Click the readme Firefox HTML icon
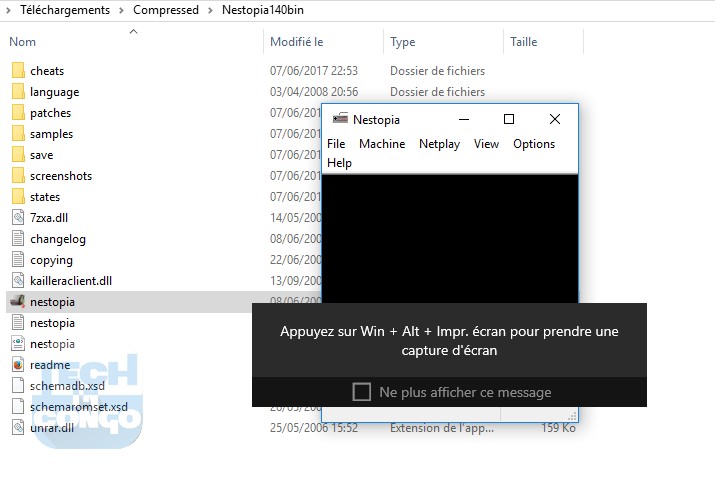This screenshot has height=477, width=715. point(18,364)
